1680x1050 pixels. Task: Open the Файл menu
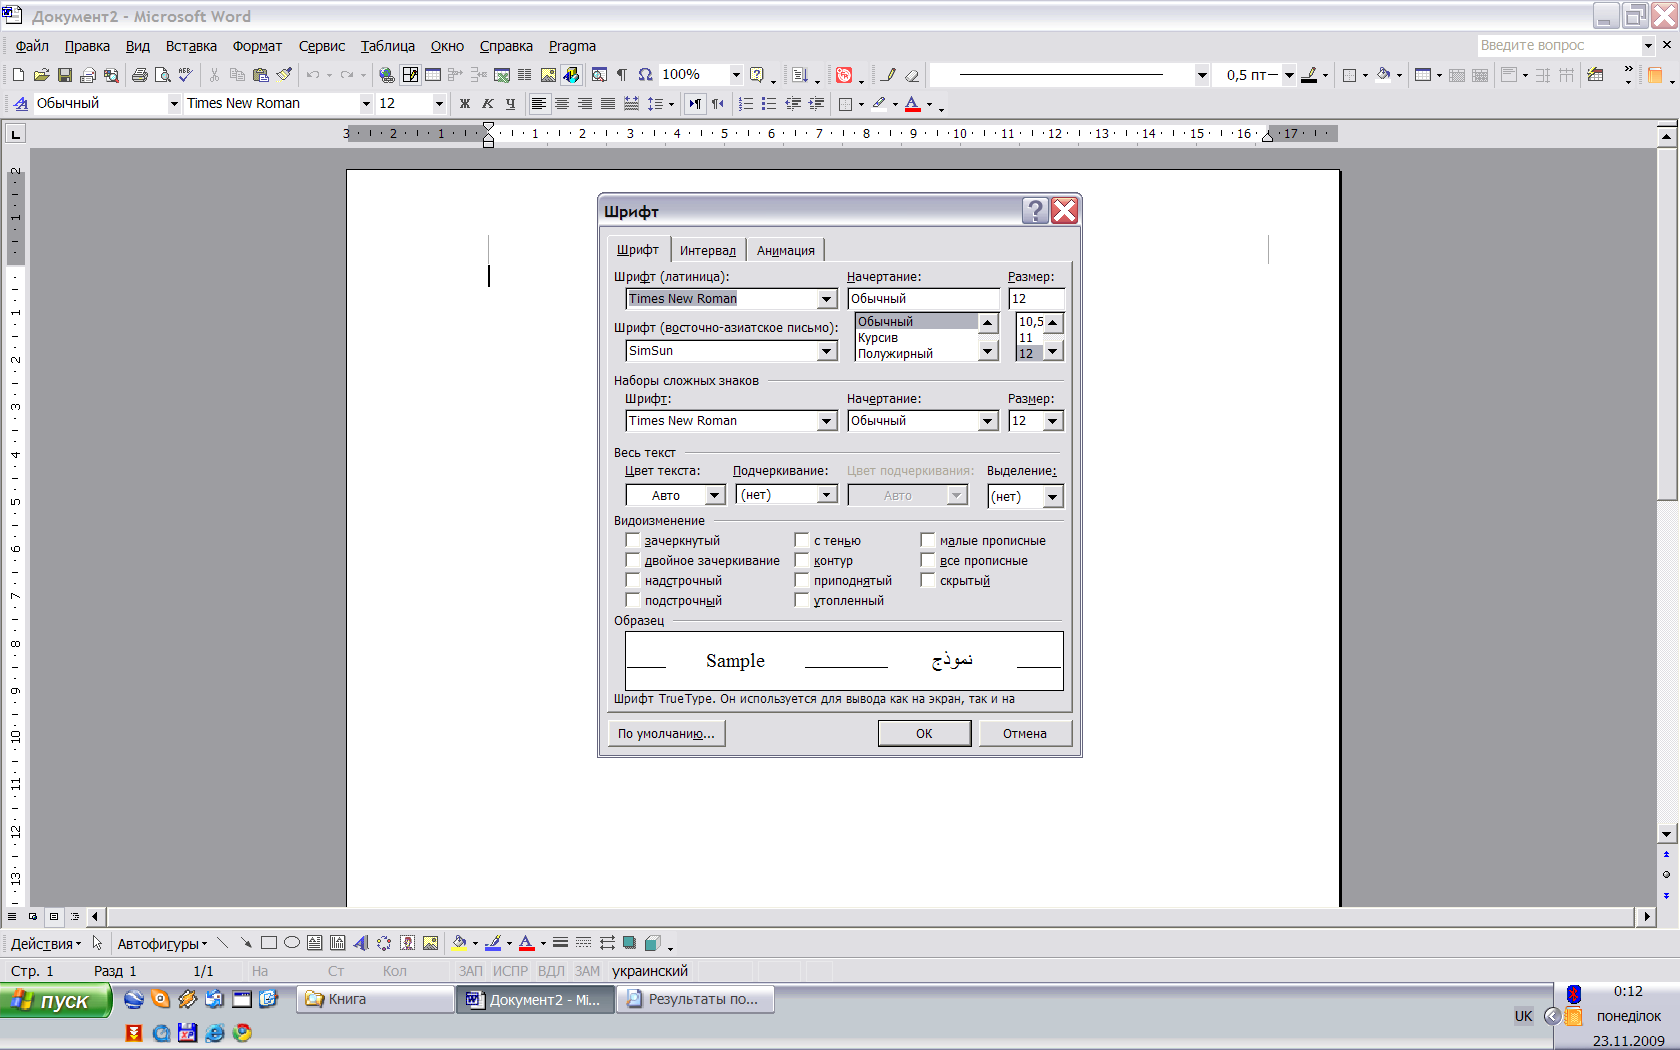click(x=32, y=46)
